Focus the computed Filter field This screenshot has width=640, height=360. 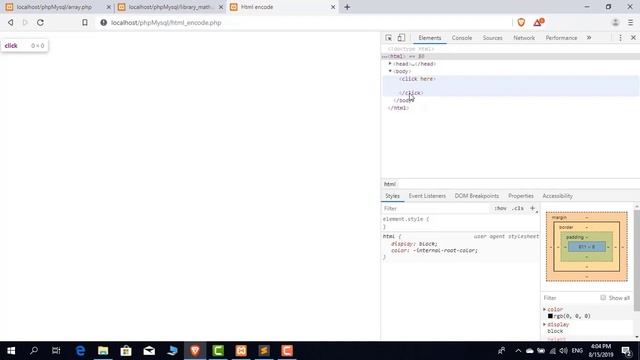click(570, 298)
